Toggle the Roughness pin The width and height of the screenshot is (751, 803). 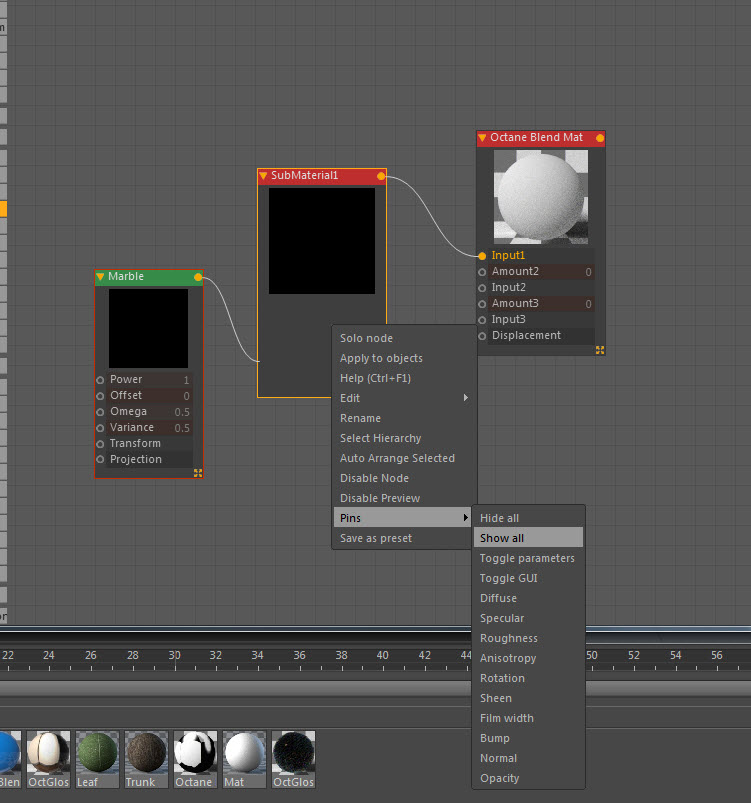(x=528, y=638)
